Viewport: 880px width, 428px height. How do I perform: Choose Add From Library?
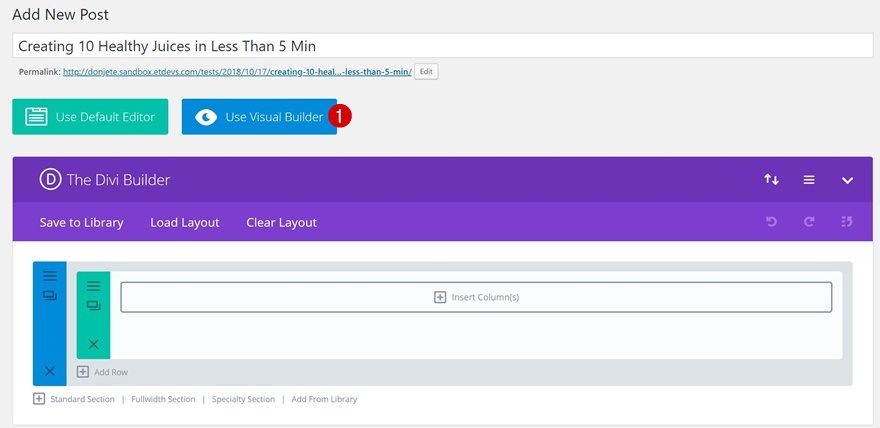pyautogui.click(x=324, y=399)
